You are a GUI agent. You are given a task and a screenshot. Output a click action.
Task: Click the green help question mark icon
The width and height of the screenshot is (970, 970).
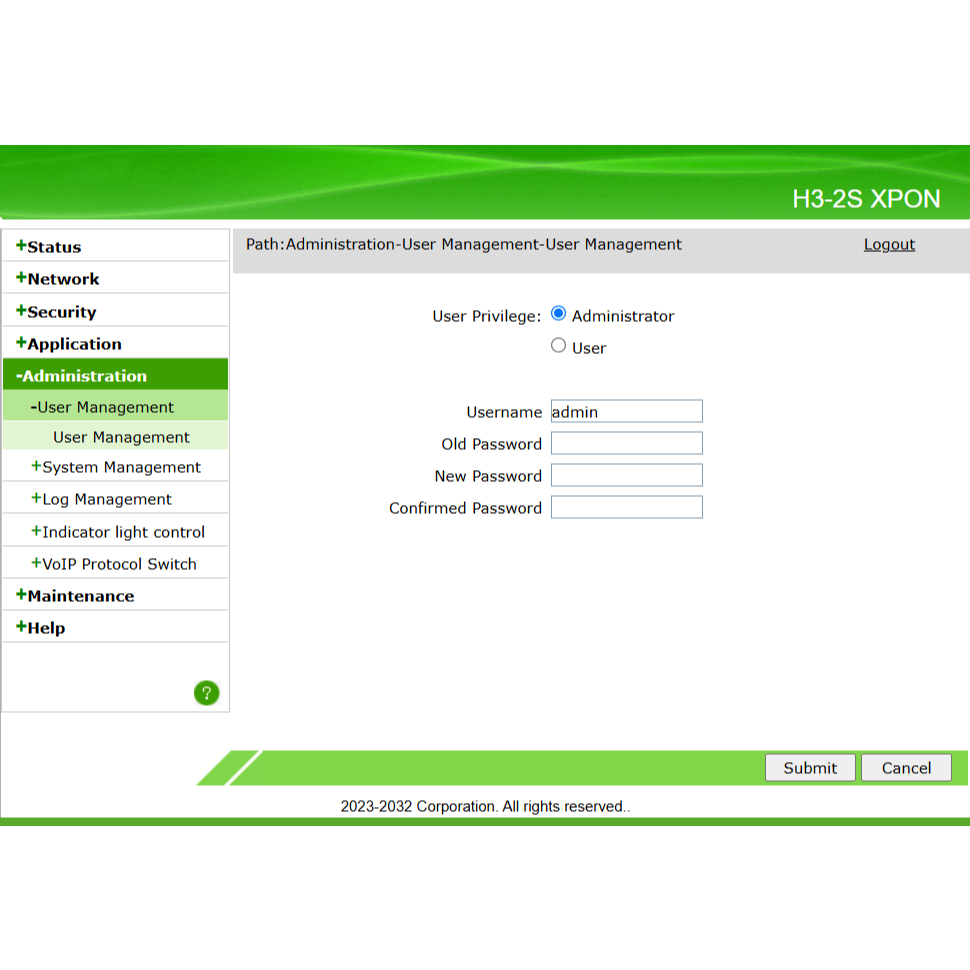click(206, 693)
